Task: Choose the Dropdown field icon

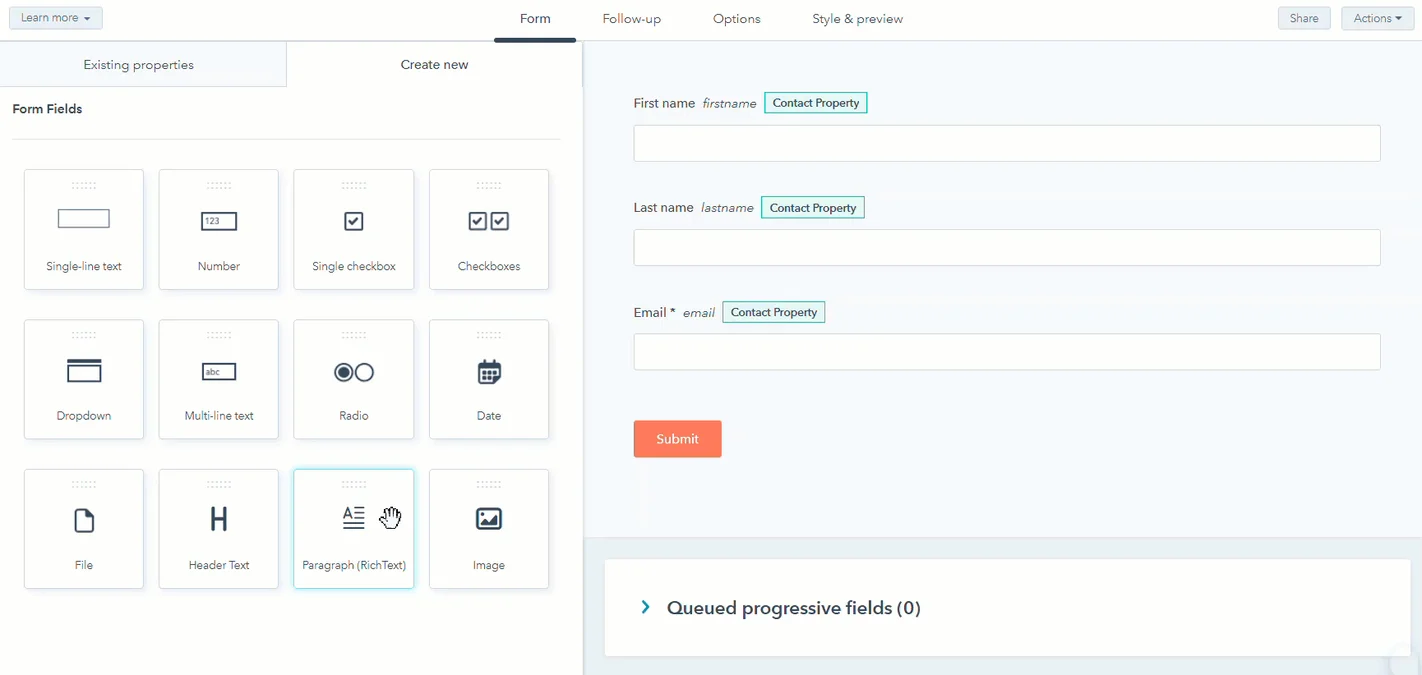Action: (x=84, y=379)
